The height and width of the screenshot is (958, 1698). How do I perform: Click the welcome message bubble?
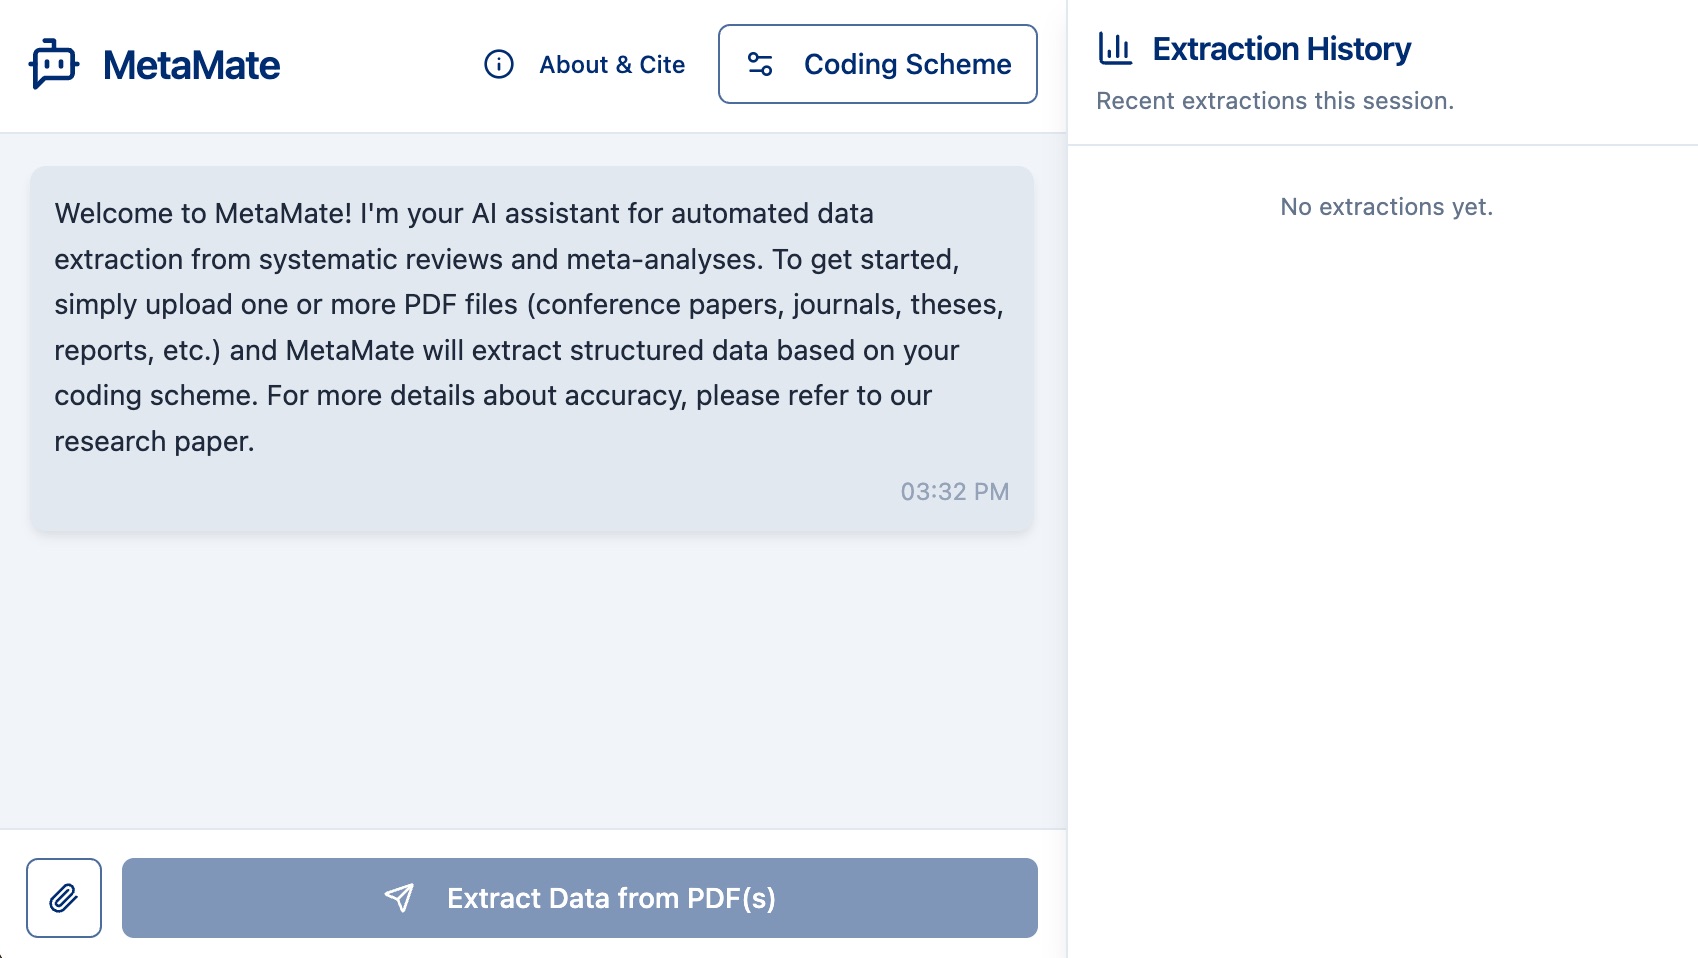pos(532,349)
